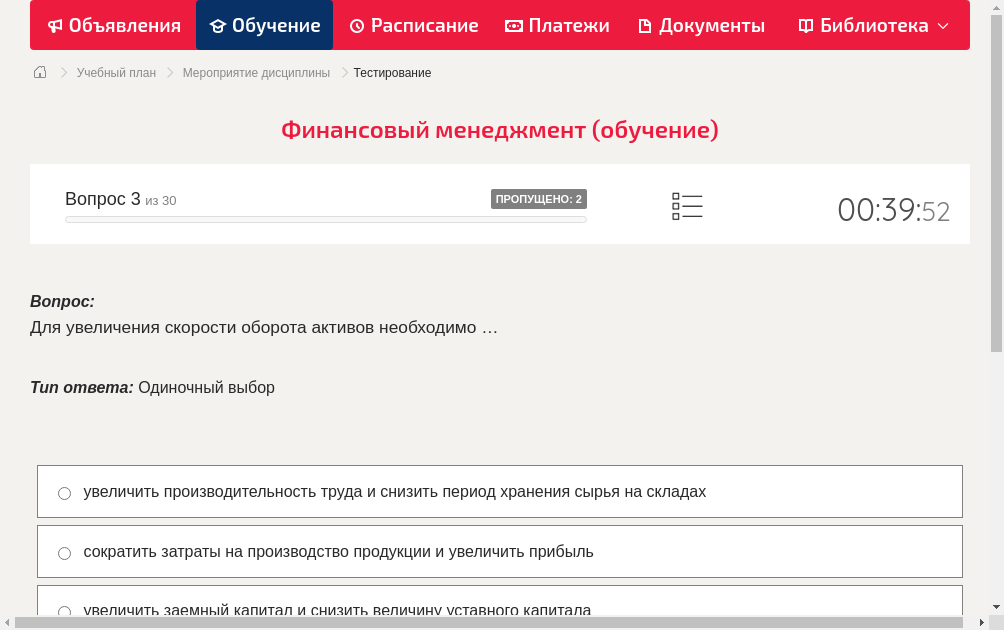Image resolution: width=1004 pixels, height=630 pixels.
Task: Click the megaphone icon for Объявления
Action: coord(54,25)
